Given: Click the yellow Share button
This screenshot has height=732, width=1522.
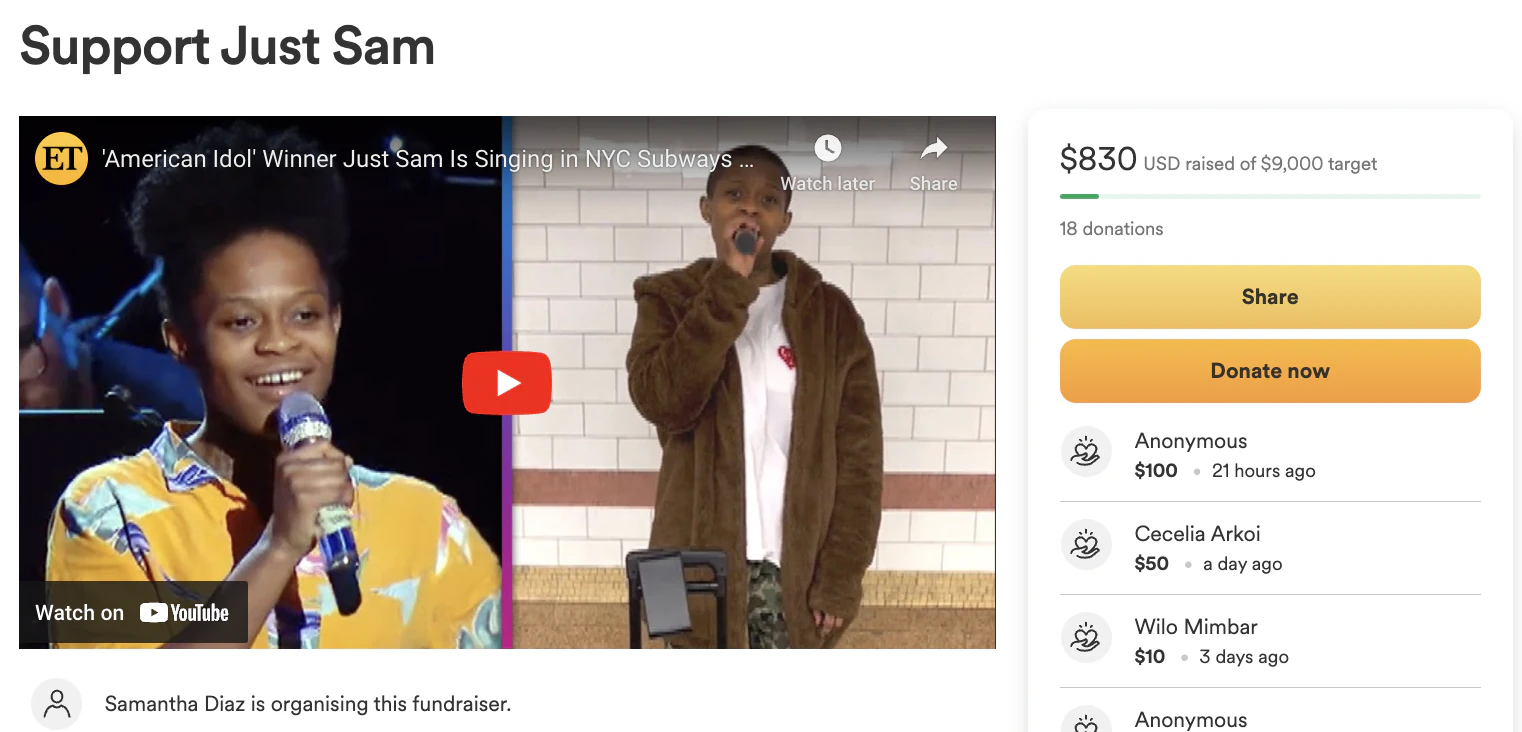Looking at the screenshot, I should (x=1270, y=297).
